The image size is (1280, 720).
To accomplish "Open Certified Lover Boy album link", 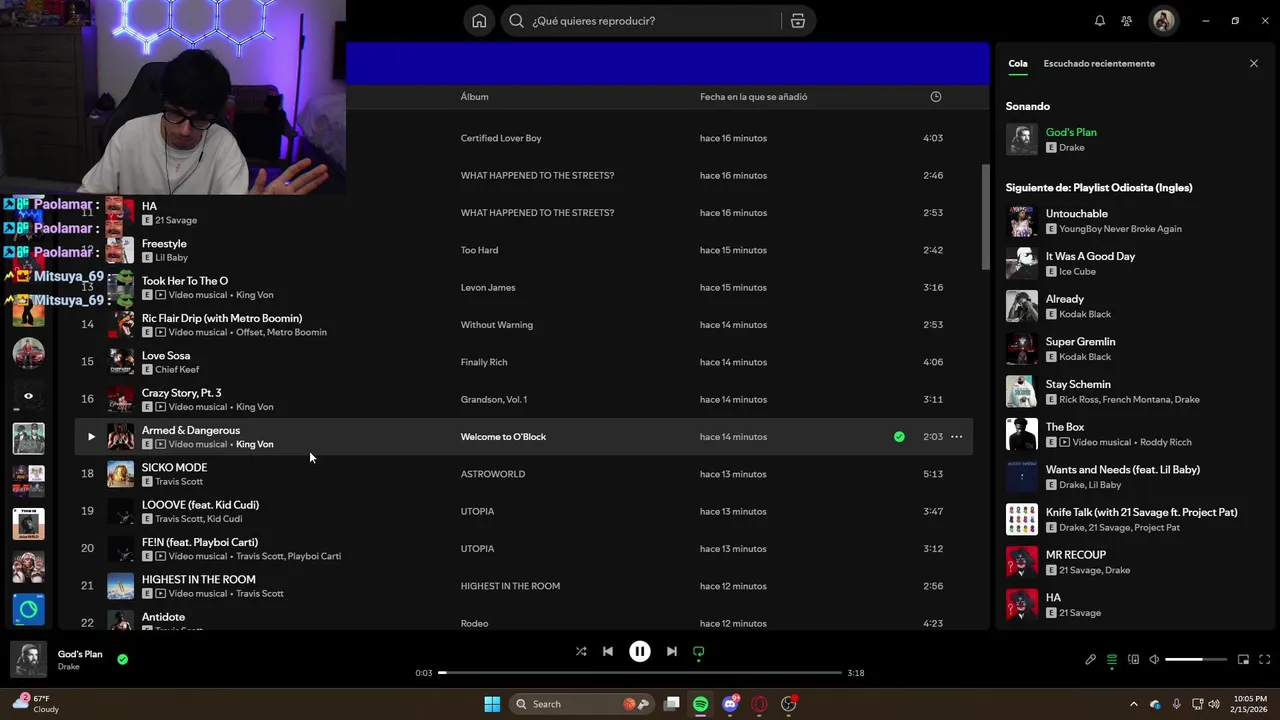I will 500,138.
